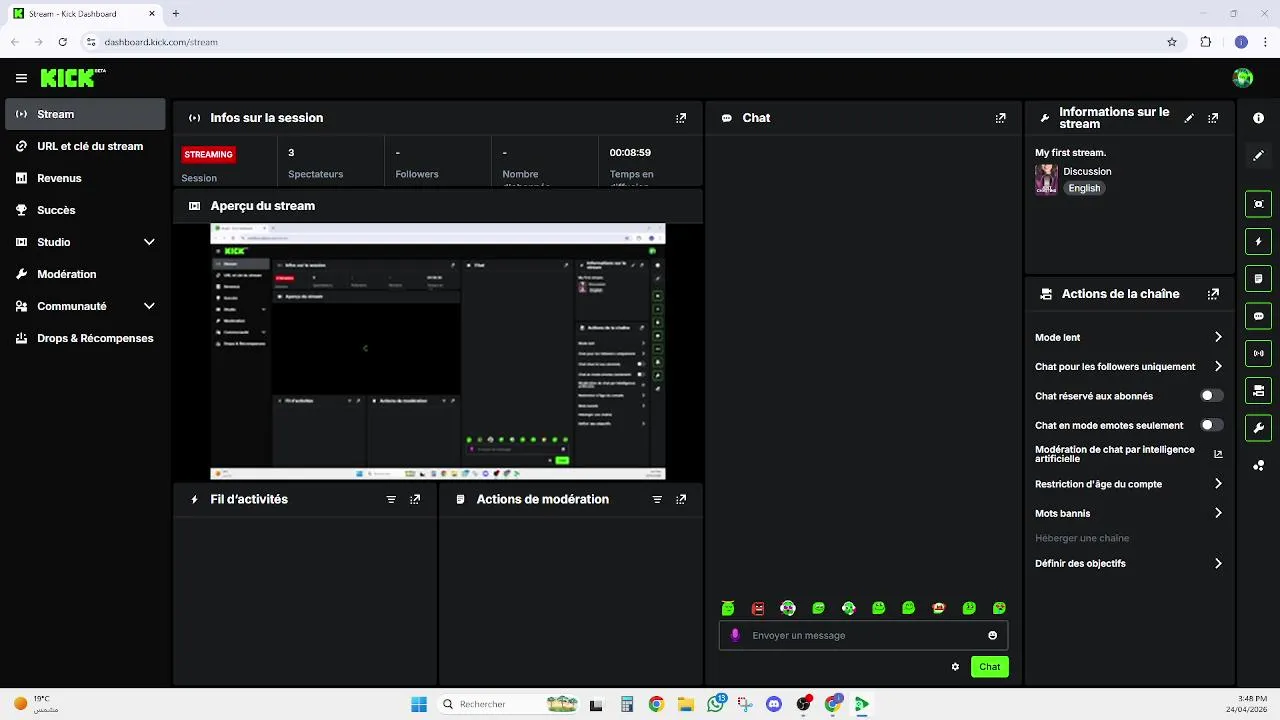Enable Chat en mode emotes seulement switch

(x=1211, y=425)
